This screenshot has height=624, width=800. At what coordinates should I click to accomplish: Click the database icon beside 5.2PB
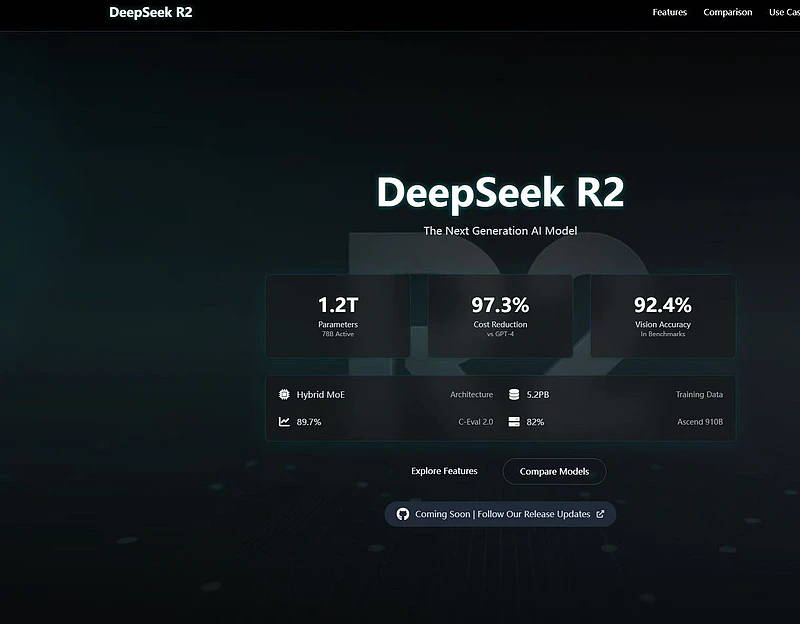[x=514, y=394]
